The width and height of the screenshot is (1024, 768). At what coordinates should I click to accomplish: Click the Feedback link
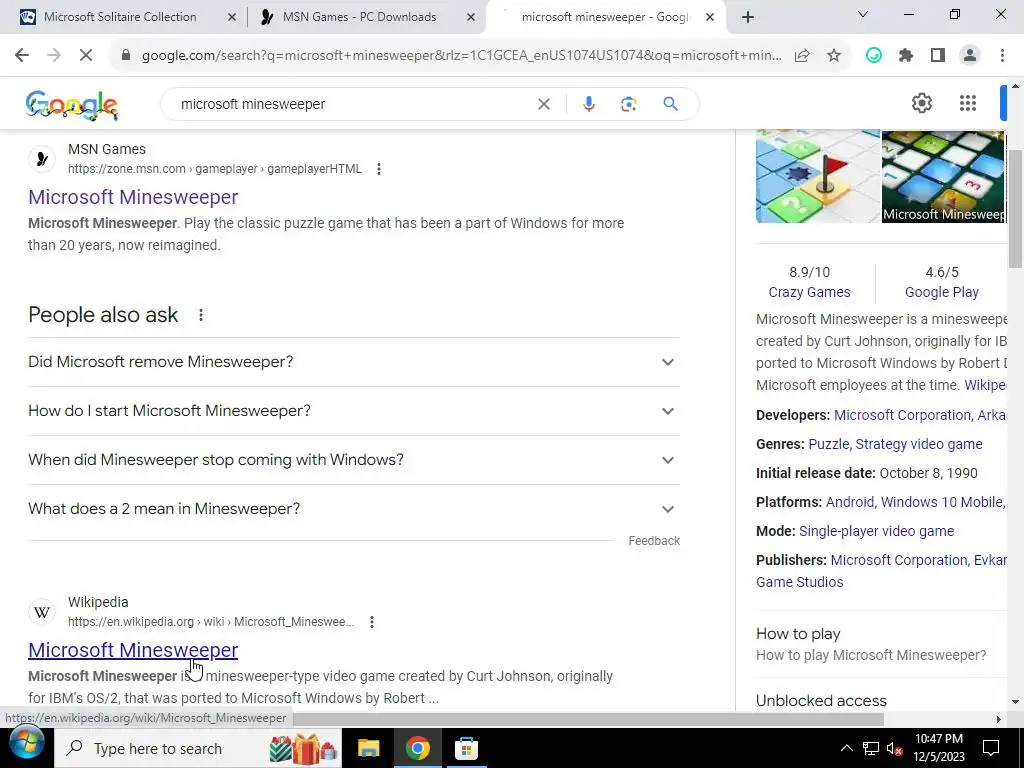(x=654, y=541)
